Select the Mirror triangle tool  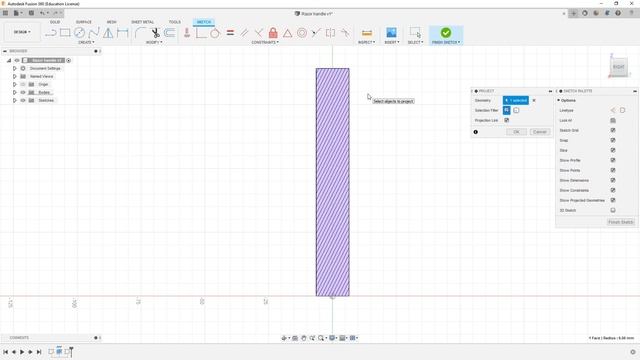[108, 33]
